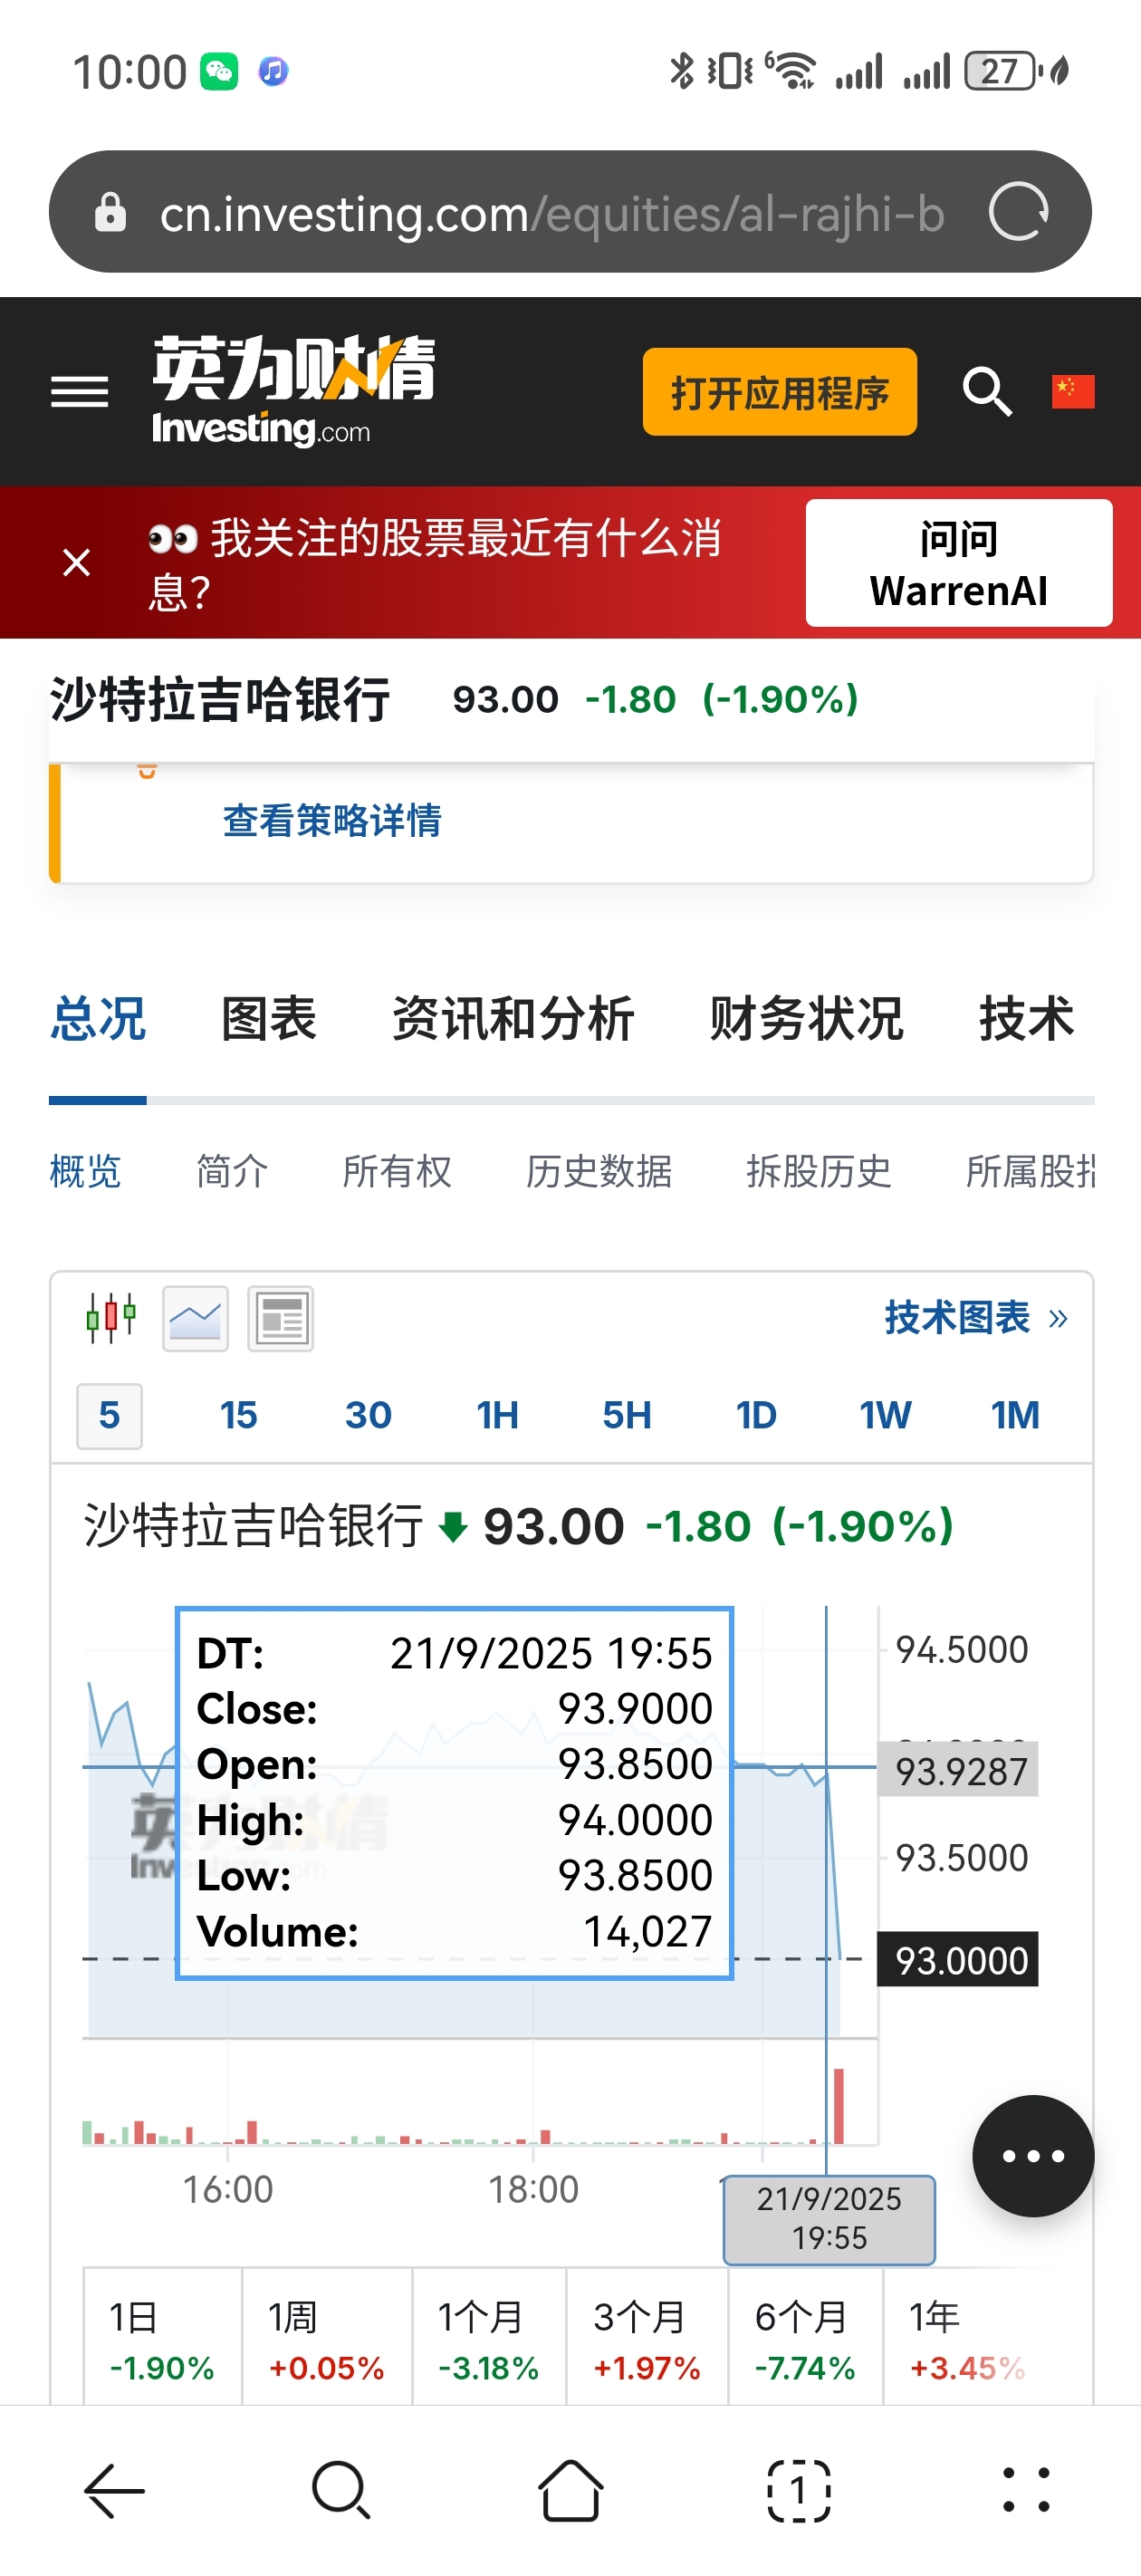The height and width of the screenshot is (2576, 1141).
Task: Switch to 总况 tab
Action: [x=98, y=1019]
